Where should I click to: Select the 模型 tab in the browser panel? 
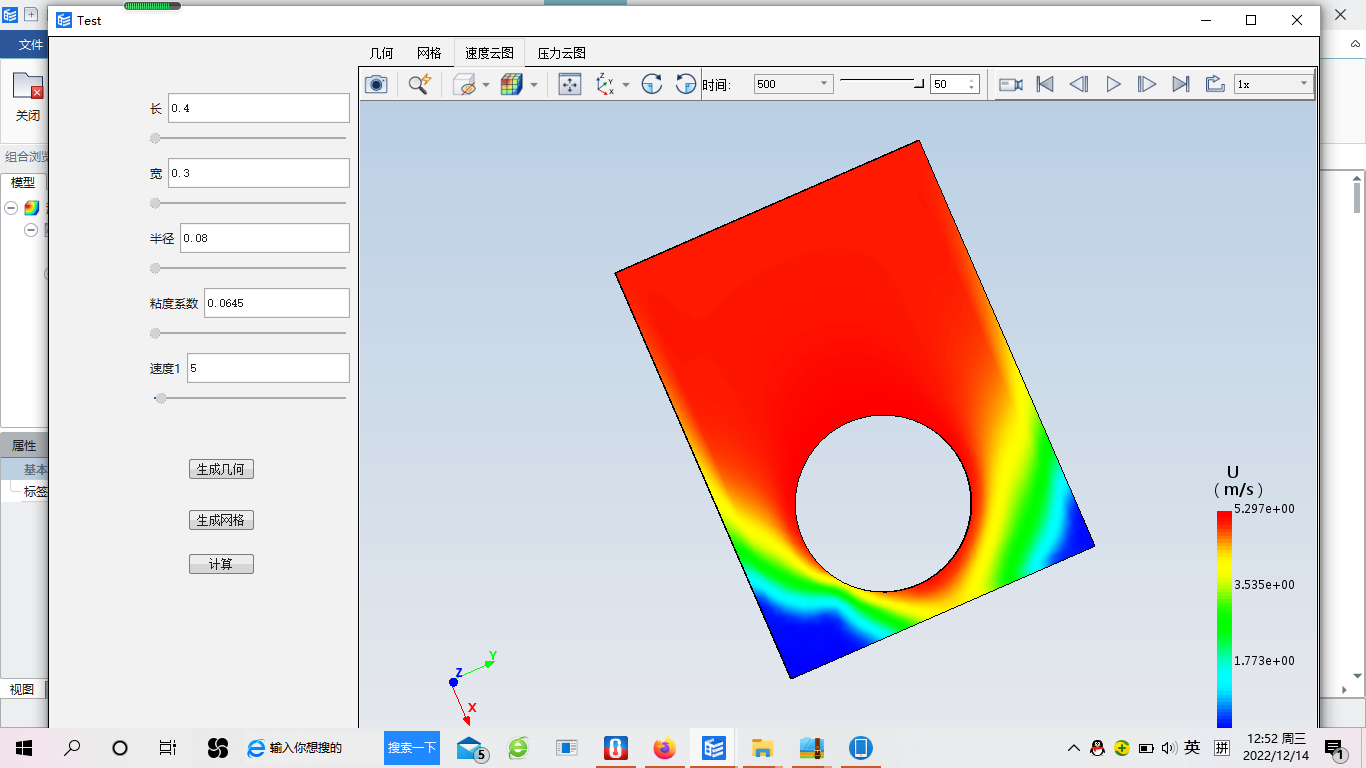click(x=23, y=182)
